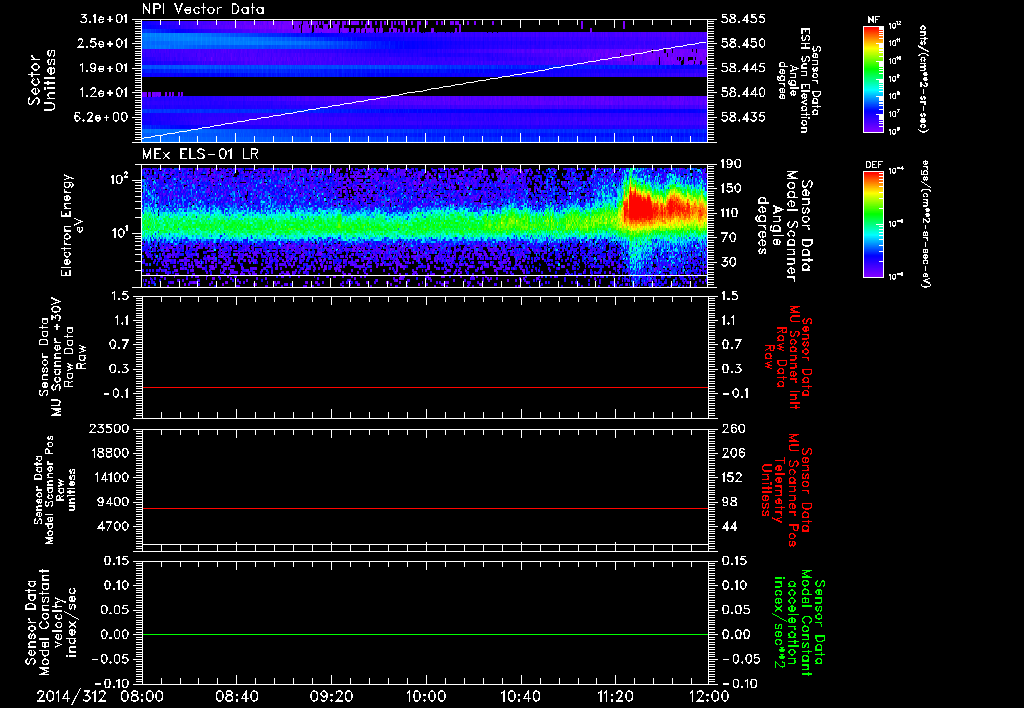Click the '260' telemetry tick value
Viewport: 1024px width, 708px height.
[x=733, y=428]
